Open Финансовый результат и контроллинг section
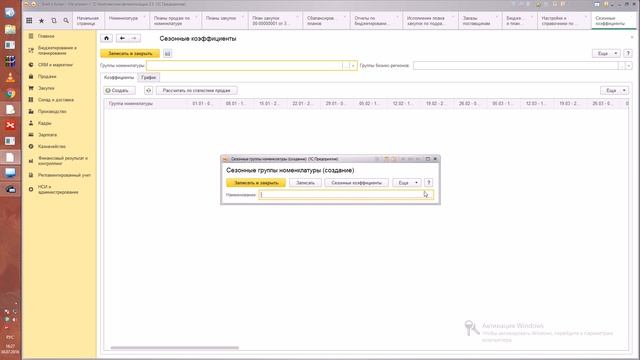640x360 pixels. 62,160
